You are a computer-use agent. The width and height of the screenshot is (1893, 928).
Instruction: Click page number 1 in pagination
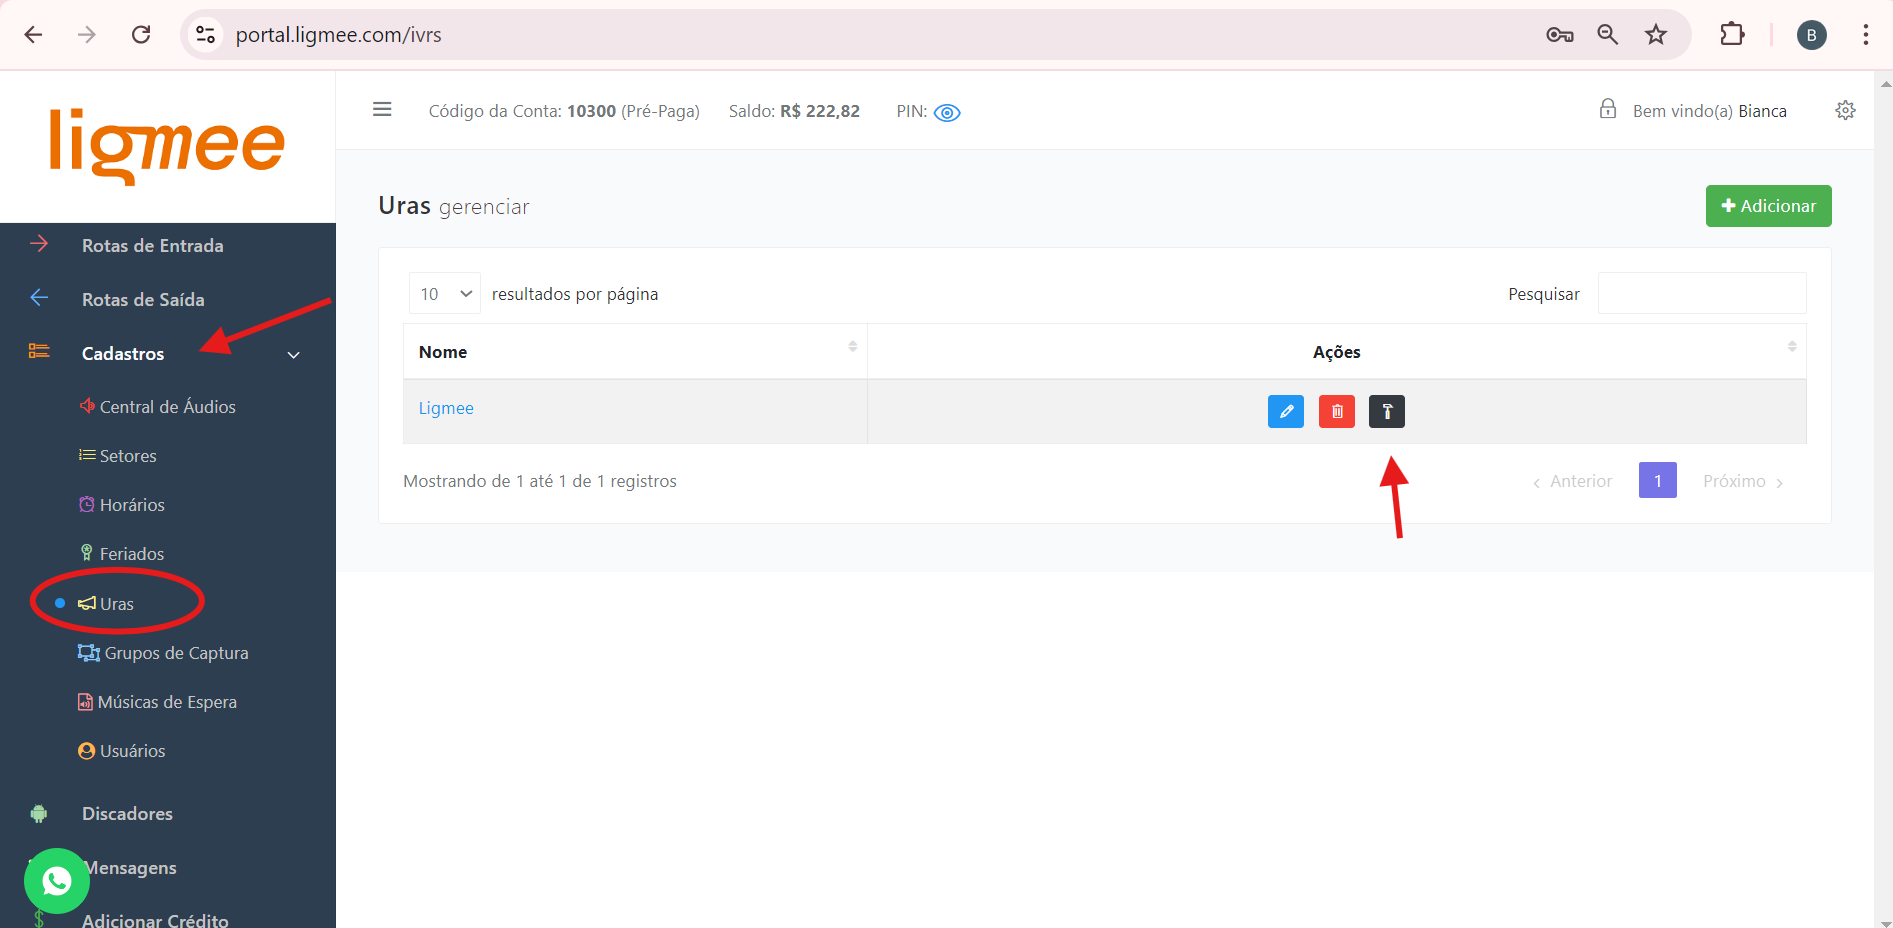pyautogui.click(x=1657, y=481)
